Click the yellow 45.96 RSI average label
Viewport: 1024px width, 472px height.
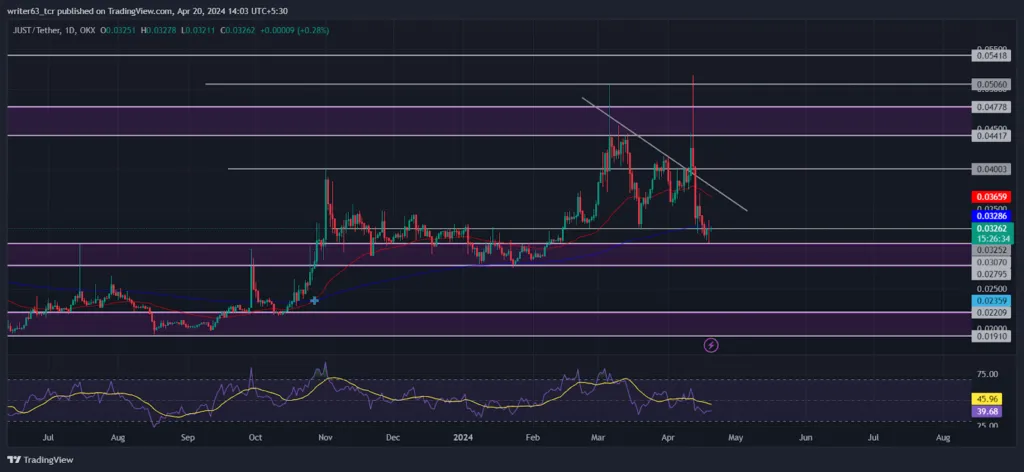[985, 398]
